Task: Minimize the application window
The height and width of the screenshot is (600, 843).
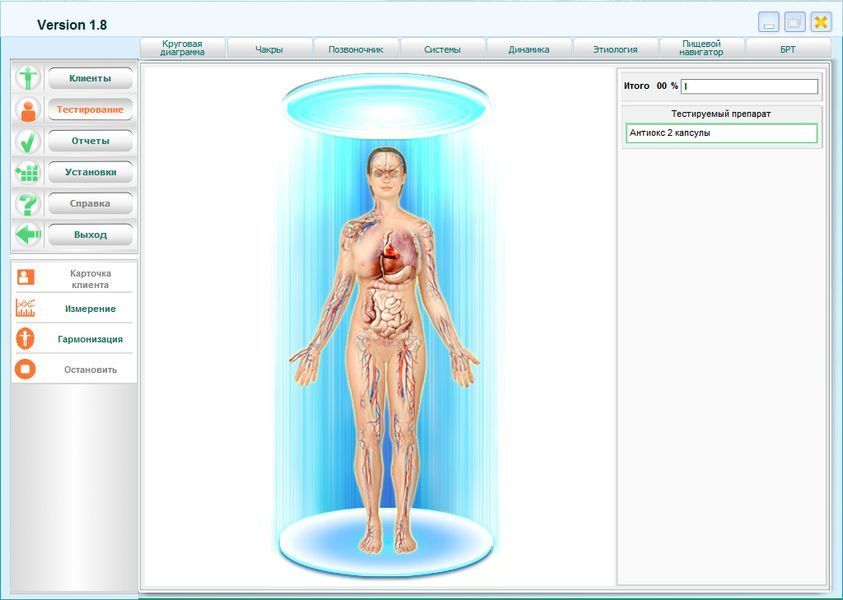Action: coord(769,23)
